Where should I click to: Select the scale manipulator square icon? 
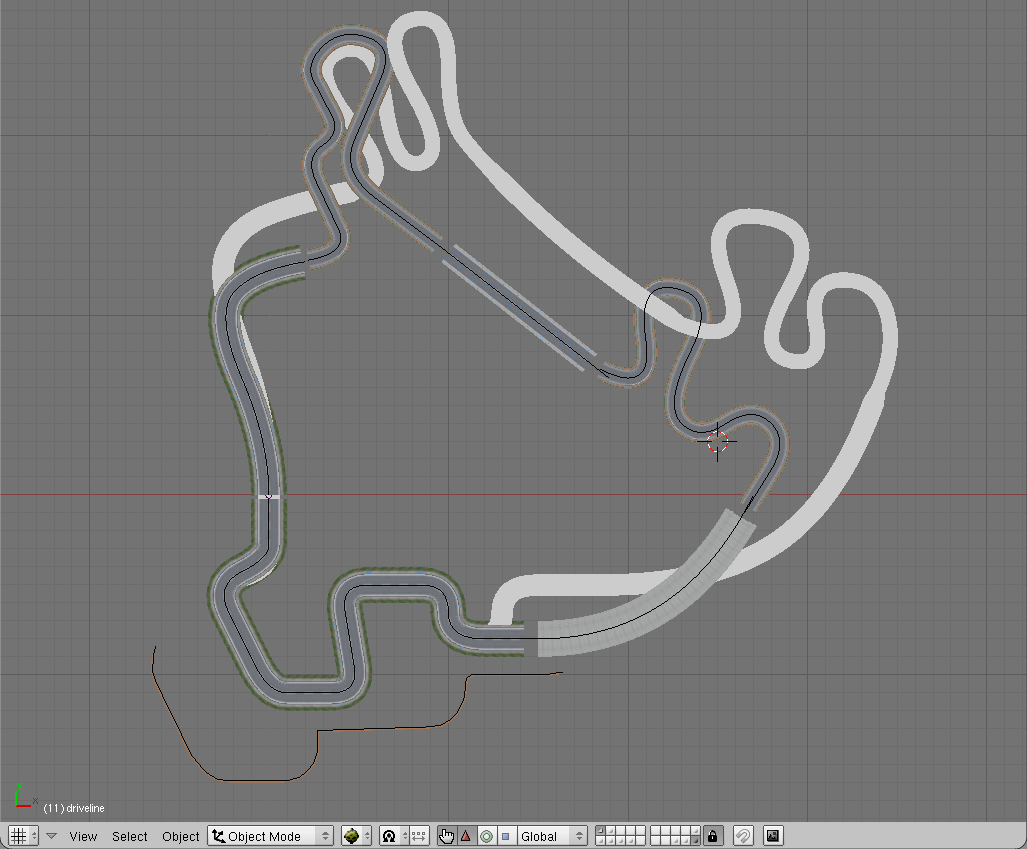[x=505, y=836]
